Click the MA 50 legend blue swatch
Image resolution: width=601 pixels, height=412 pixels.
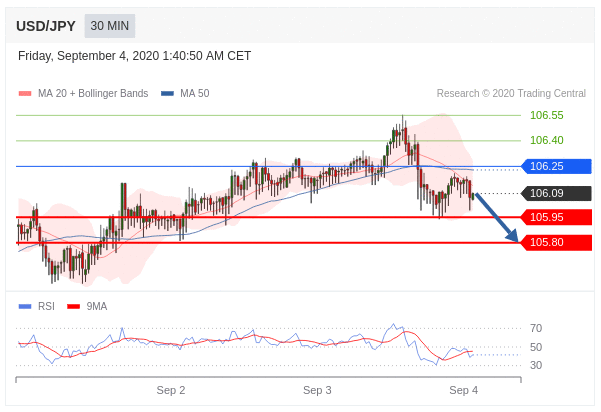tap(167, 94)
